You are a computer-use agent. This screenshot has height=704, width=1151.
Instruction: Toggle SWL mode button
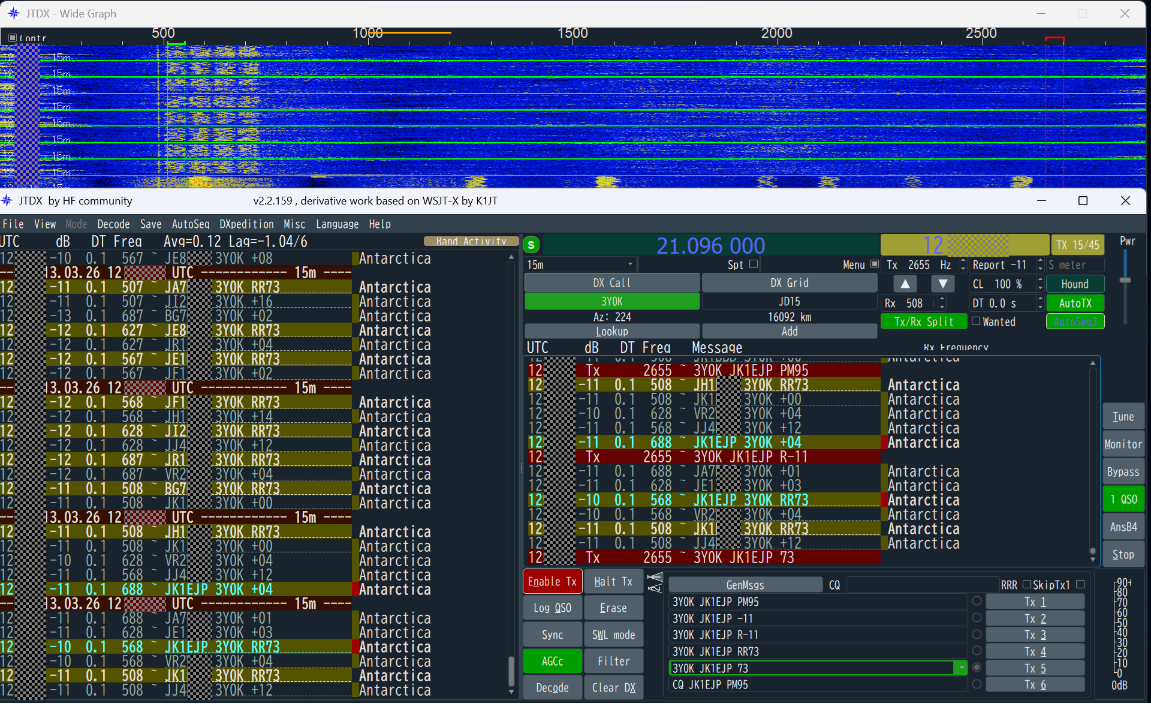(613, 635)
